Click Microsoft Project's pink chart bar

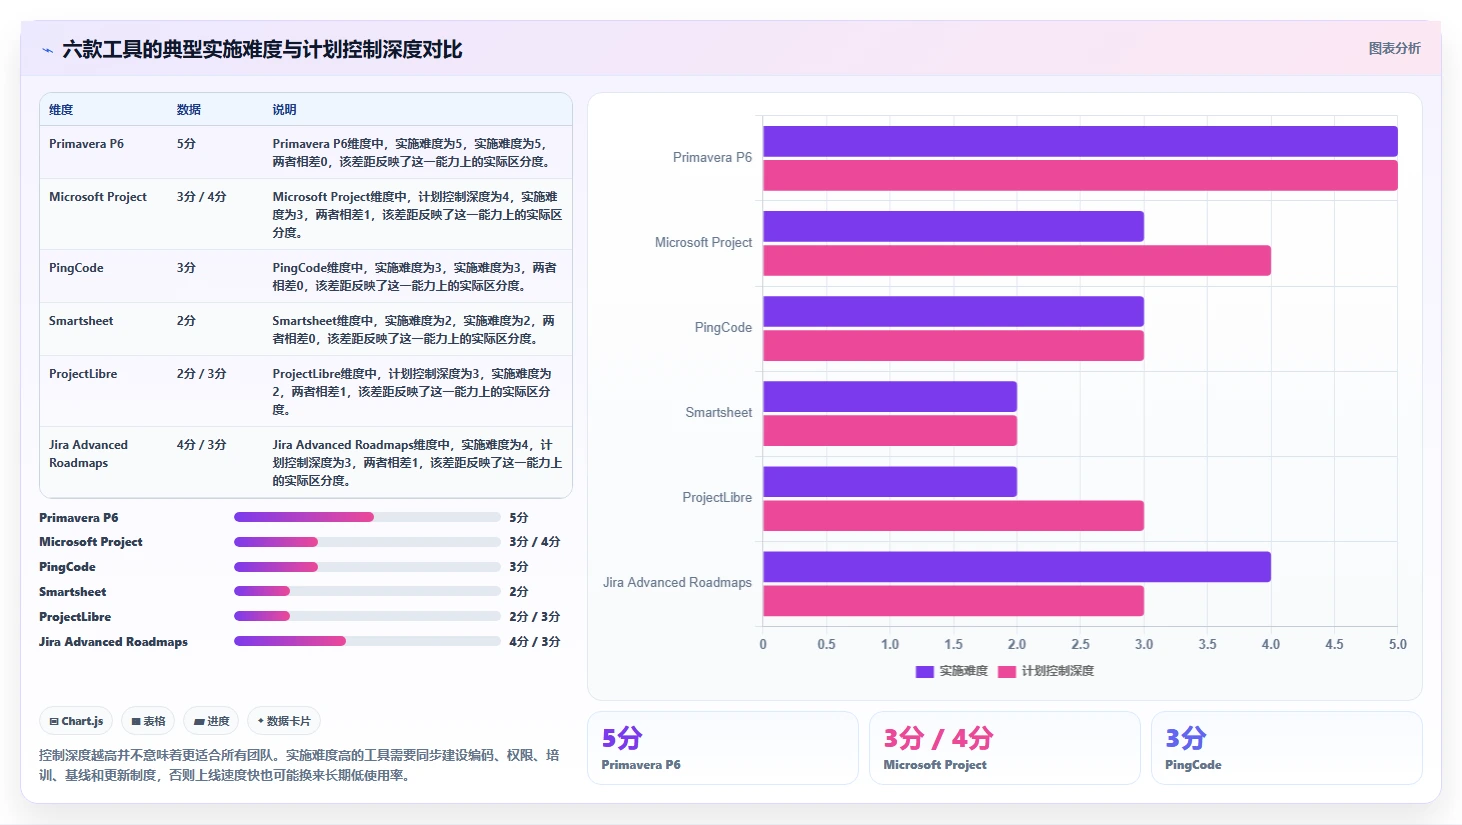coord(1017,261)
